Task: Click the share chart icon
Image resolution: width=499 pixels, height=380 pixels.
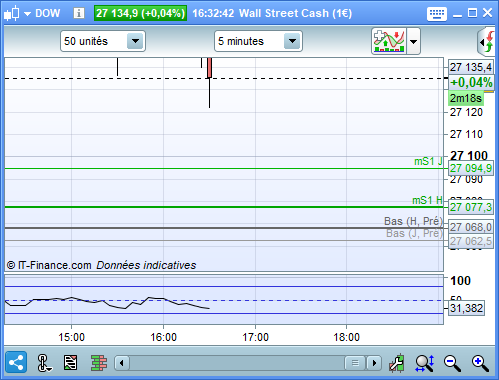Action: [x=16, y=362]
